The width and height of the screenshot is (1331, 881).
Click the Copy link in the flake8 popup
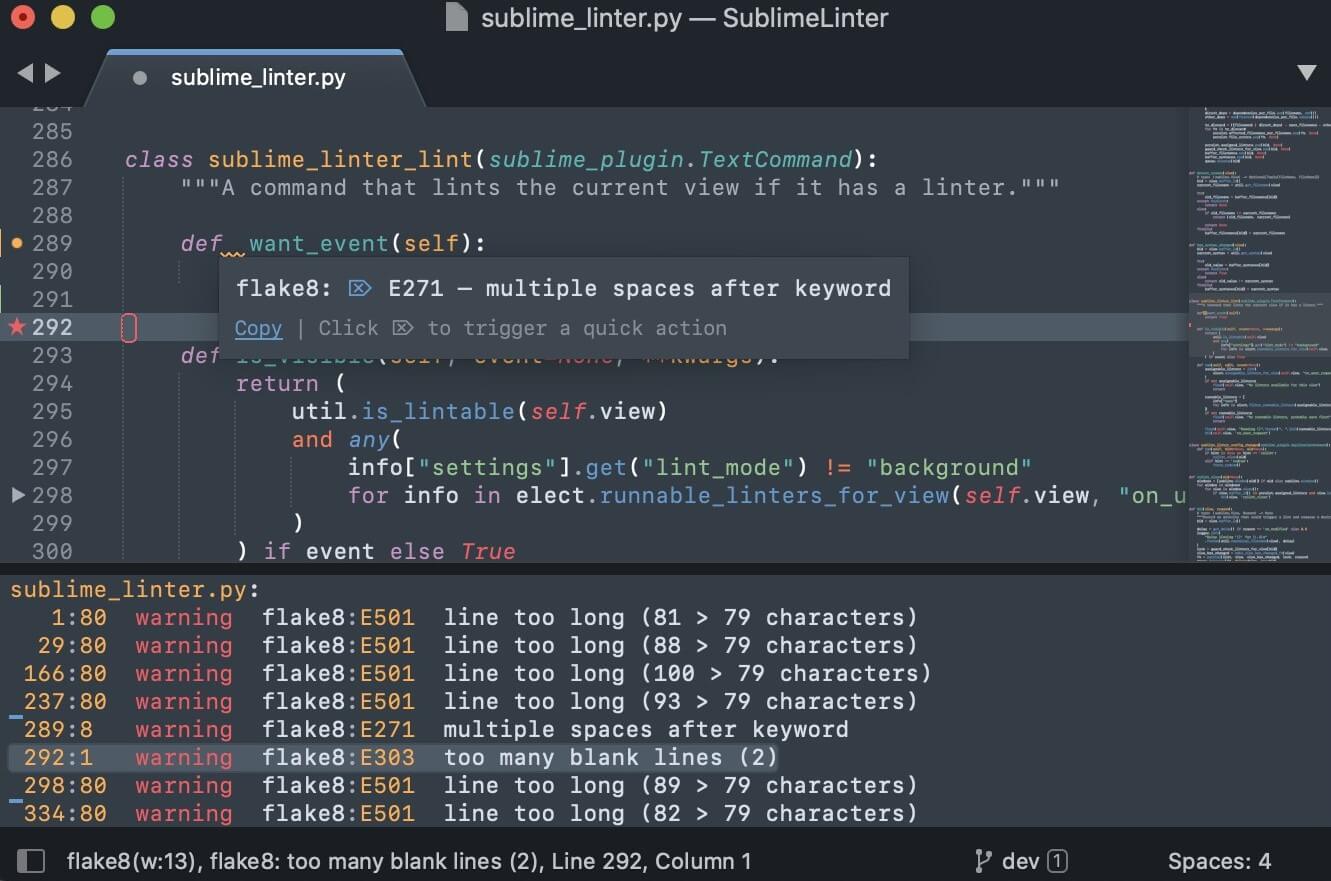[258, 328]
